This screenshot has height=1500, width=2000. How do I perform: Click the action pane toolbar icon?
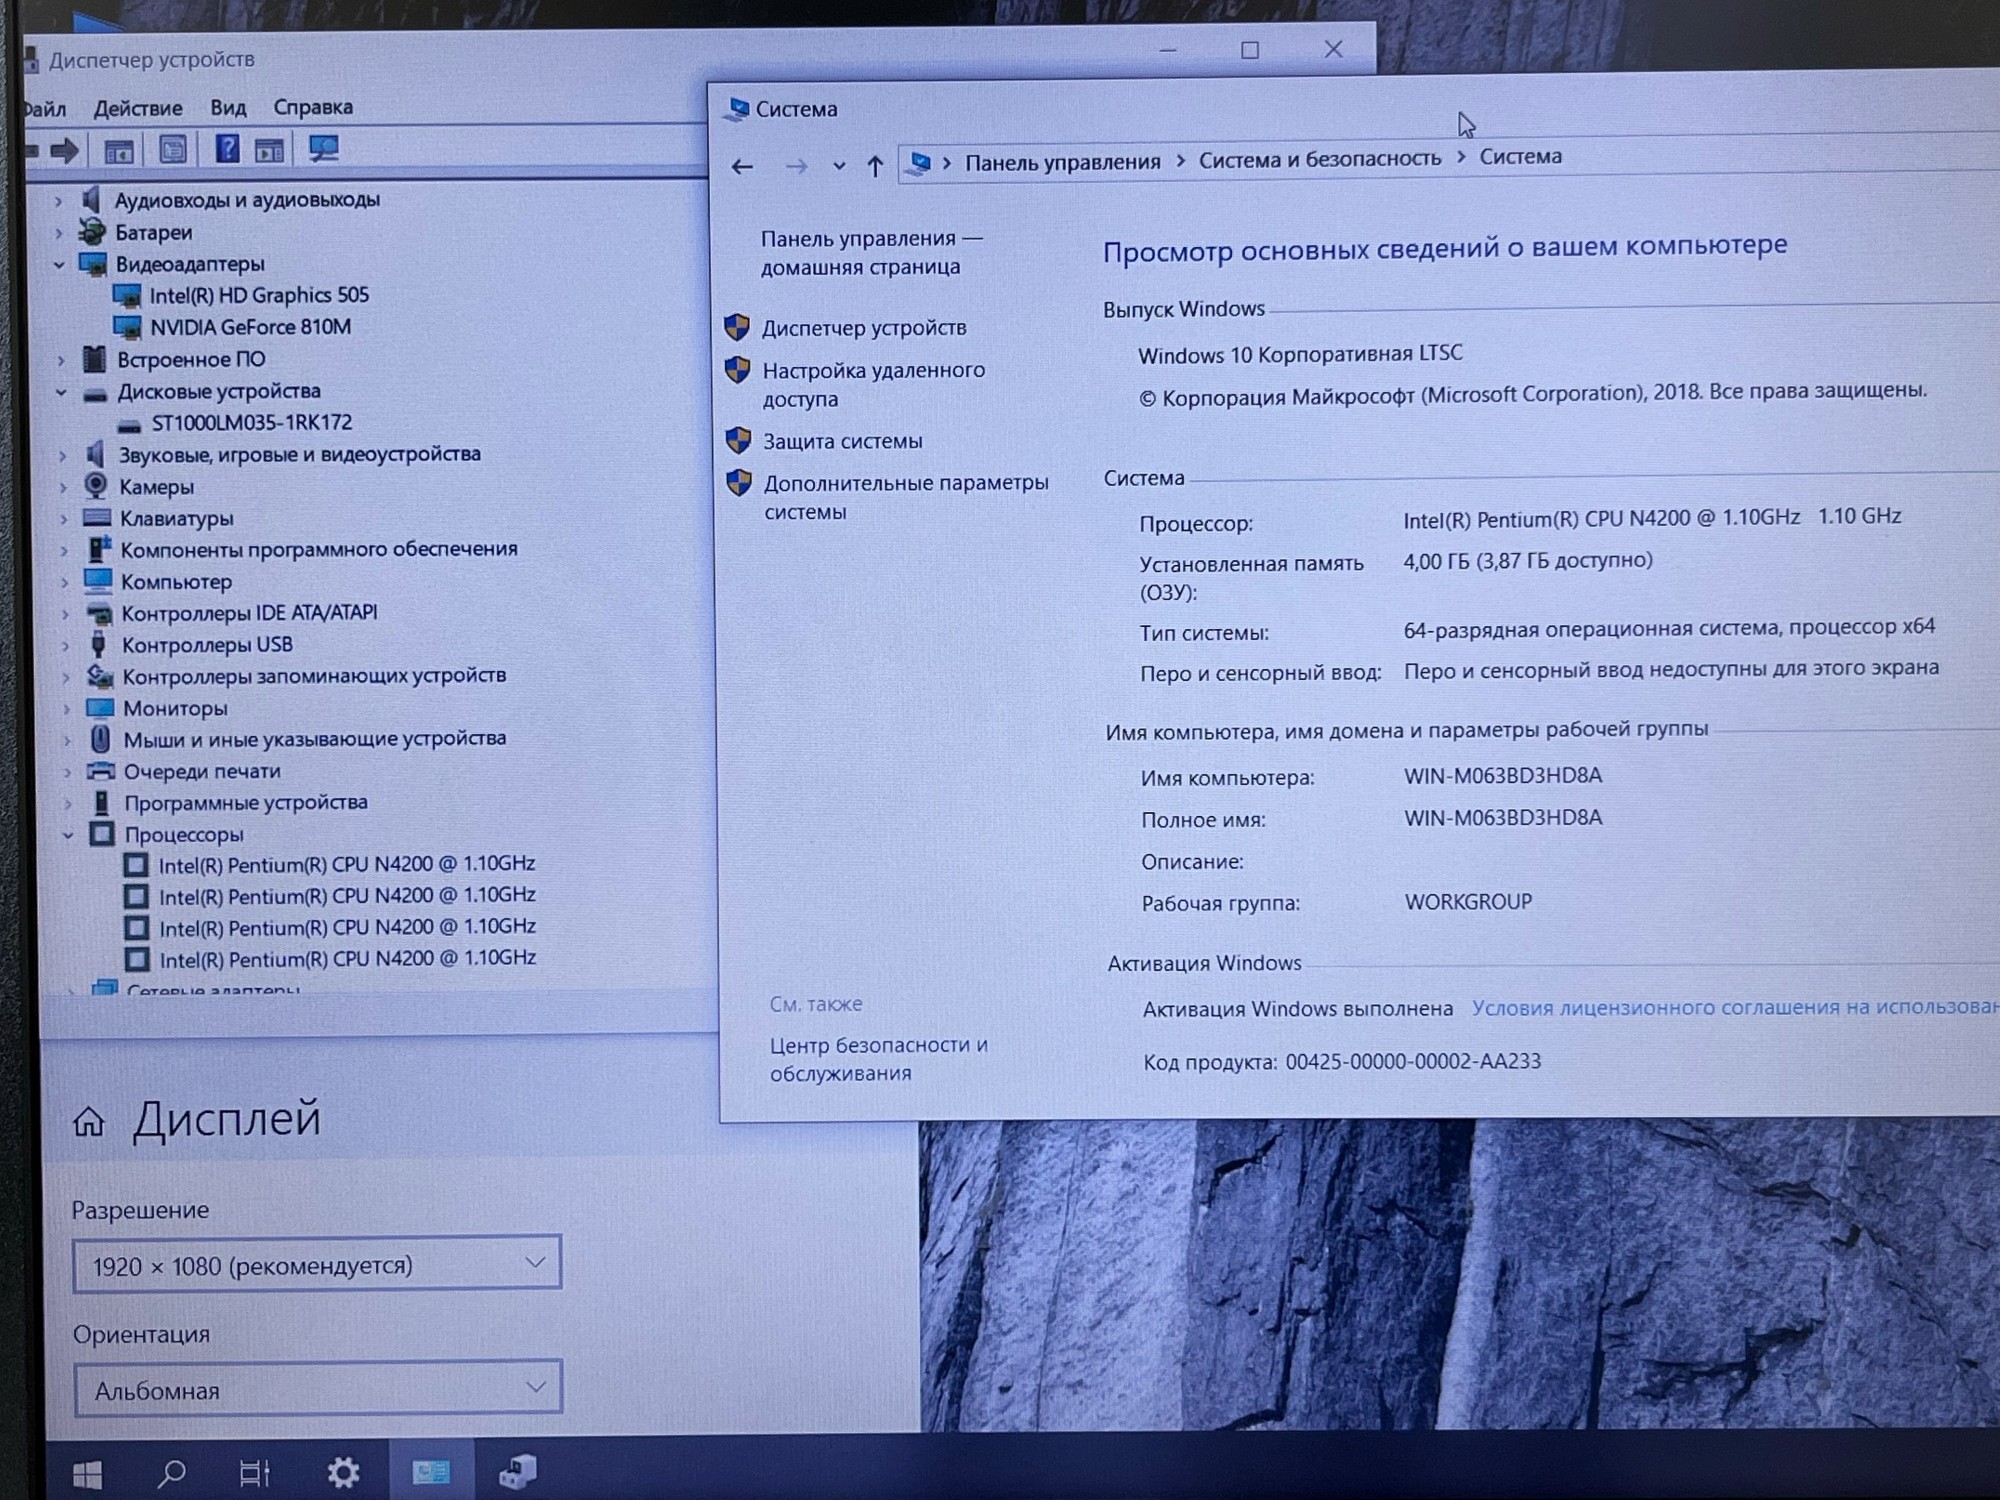(x=269, y=150)
